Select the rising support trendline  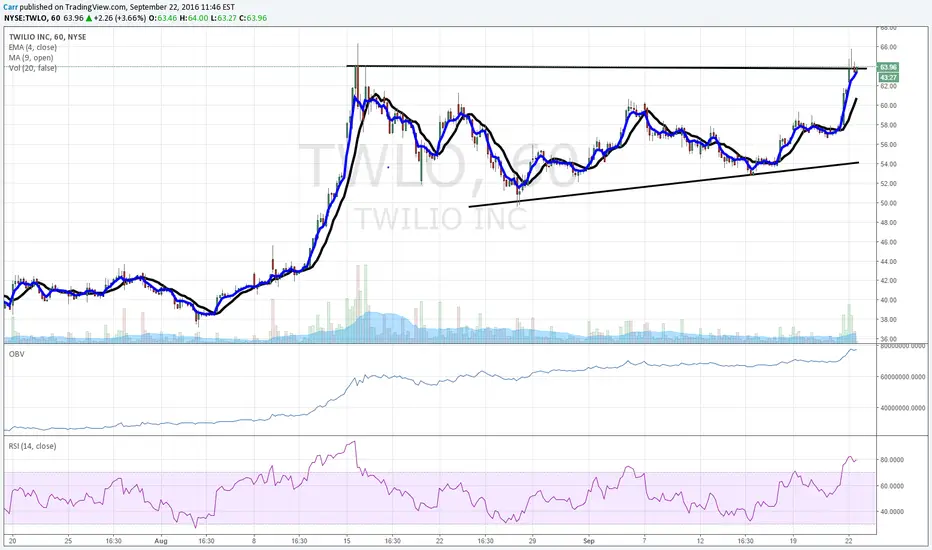coord(664,184)
